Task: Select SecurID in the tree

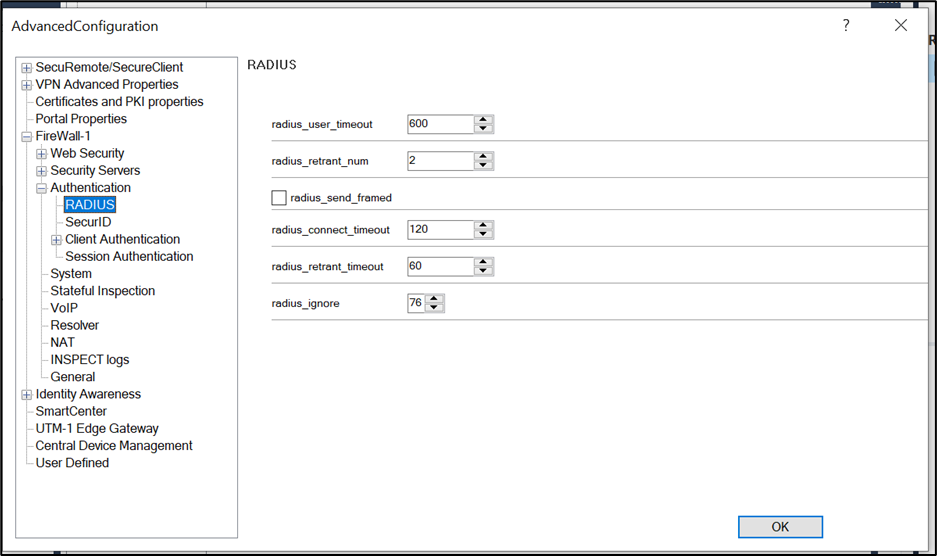Action: pyautogui.click(x=88, y=222)
